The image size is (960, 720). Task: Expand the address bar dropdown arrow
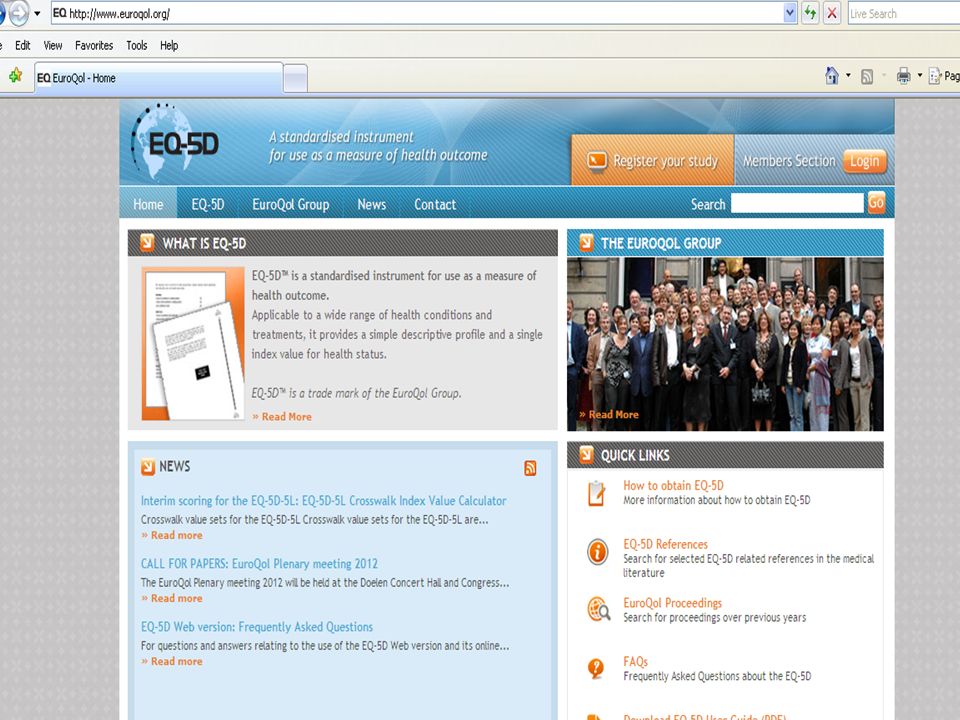click(x=790, y=13)
